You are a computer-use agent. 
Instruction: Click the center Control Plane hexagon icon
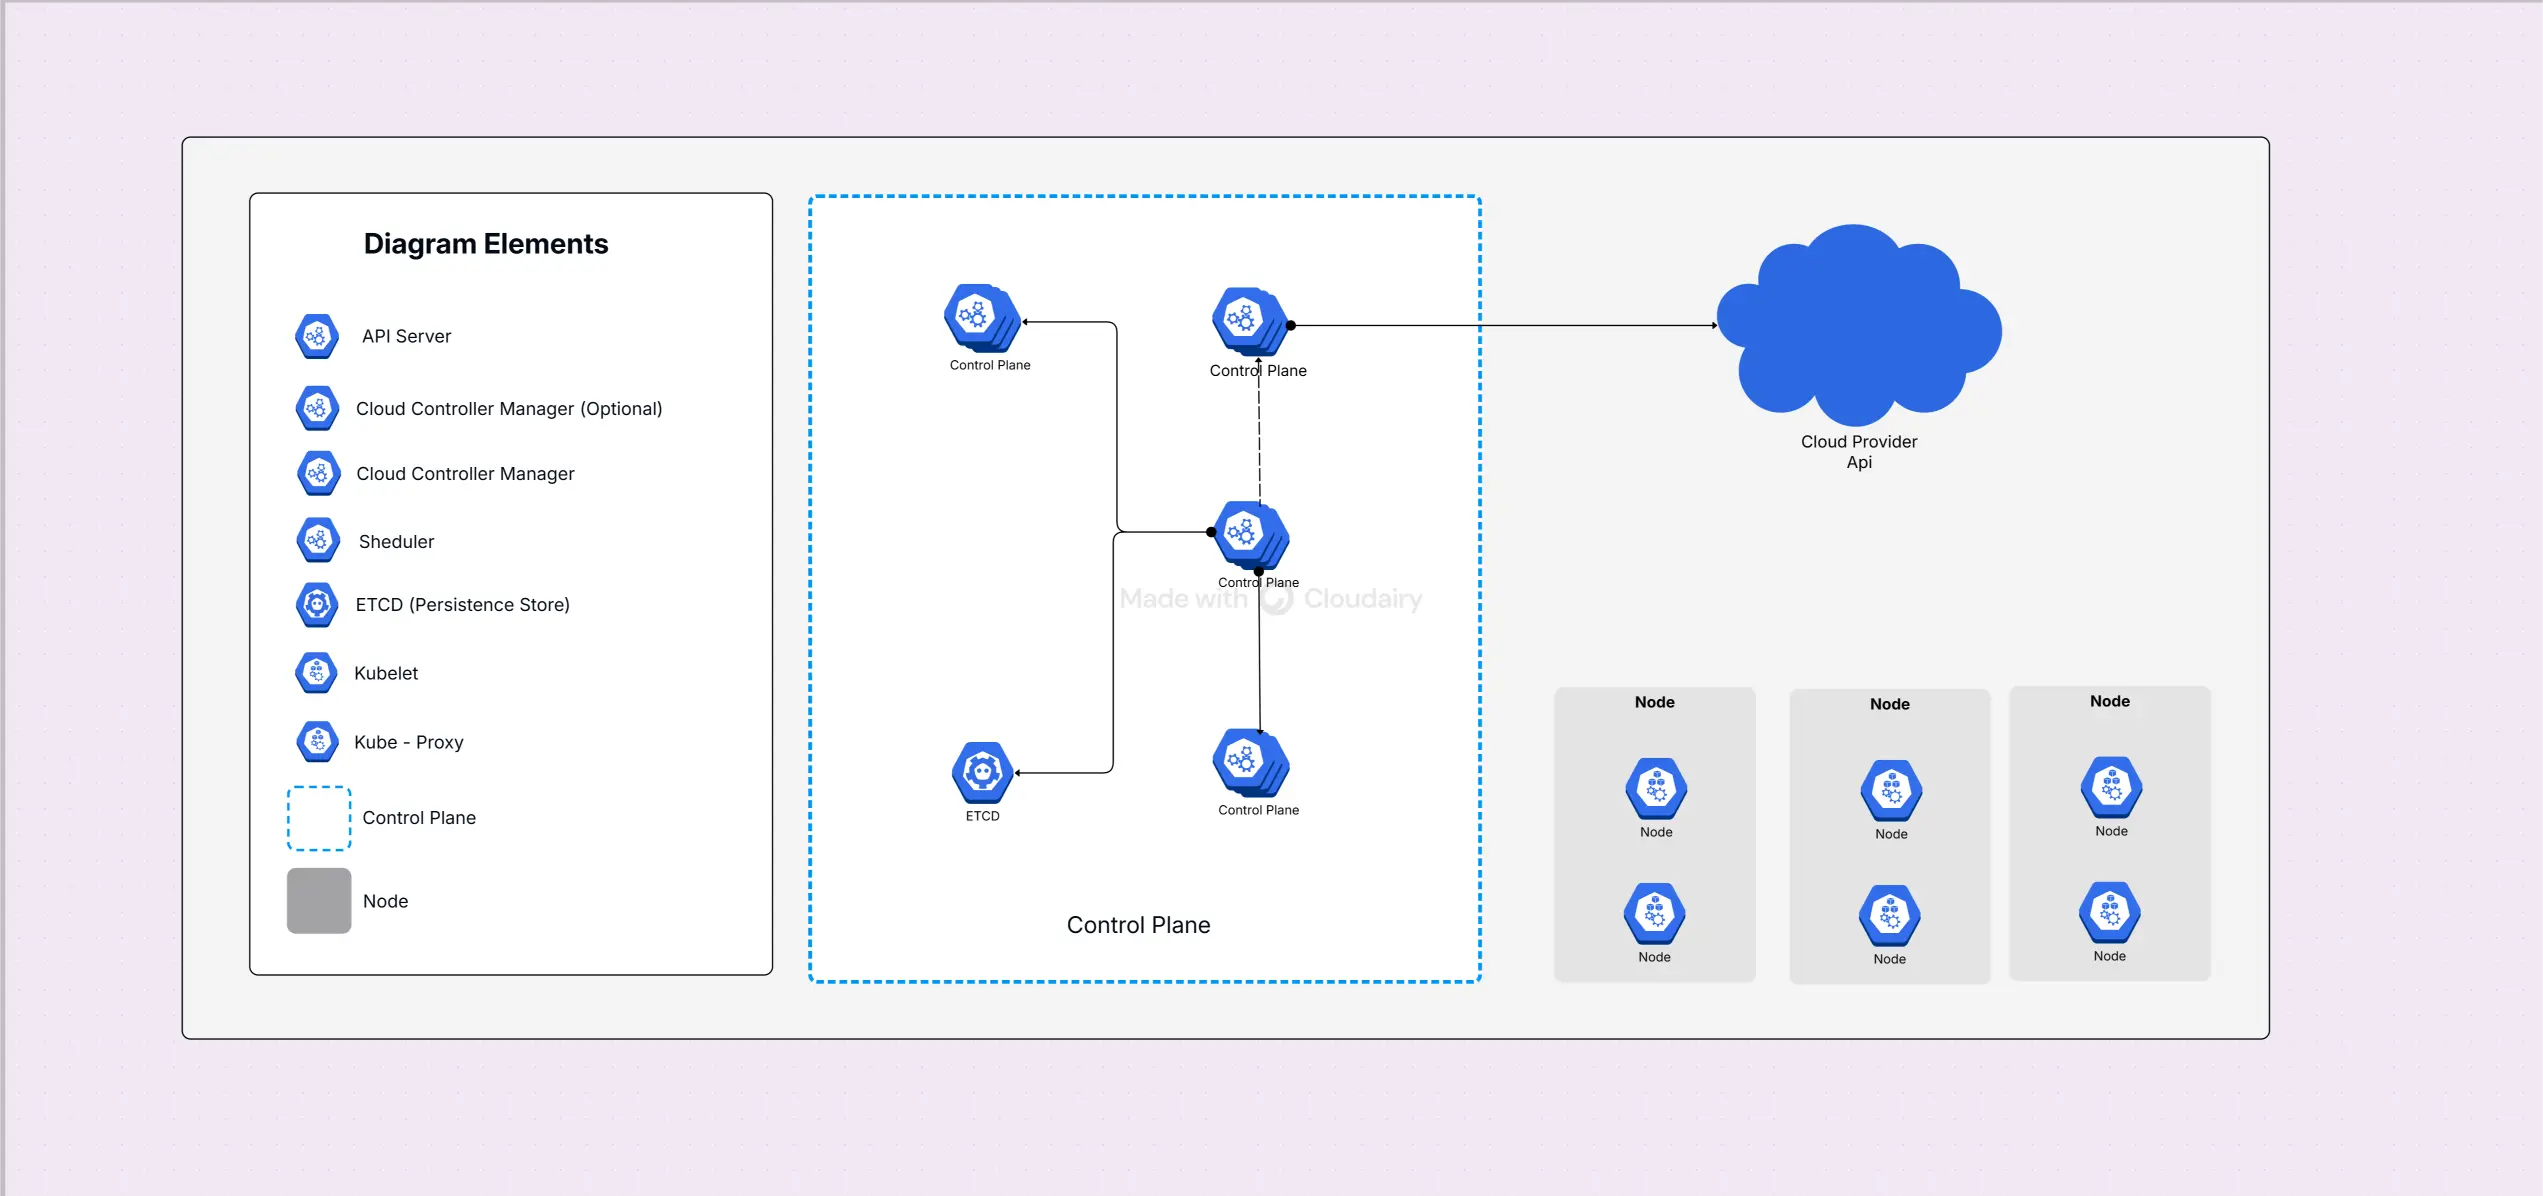point(1248,532)
